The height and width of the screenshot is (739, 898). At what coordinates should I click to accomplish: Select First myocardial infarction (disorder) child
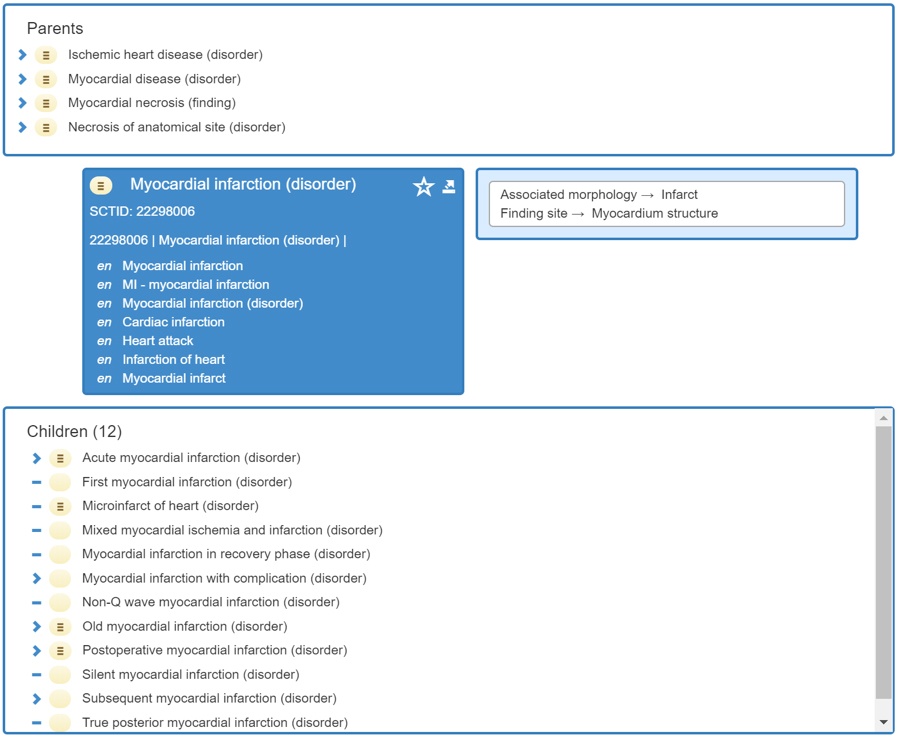187,482
